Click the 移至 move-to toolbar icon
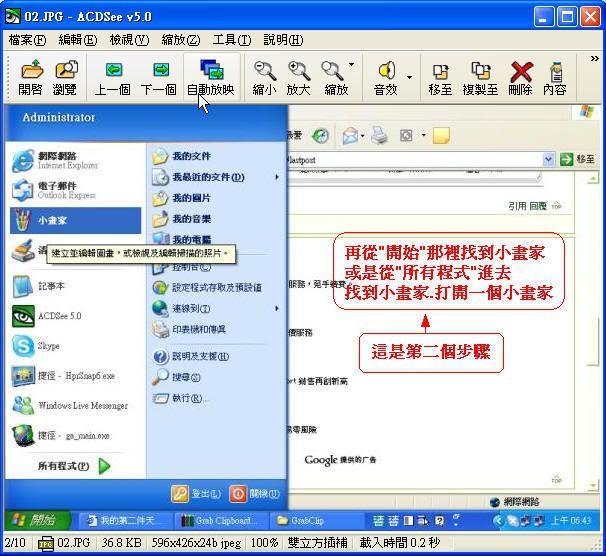Viewport: 606px width, 556px height. click(x=440, y=77)
